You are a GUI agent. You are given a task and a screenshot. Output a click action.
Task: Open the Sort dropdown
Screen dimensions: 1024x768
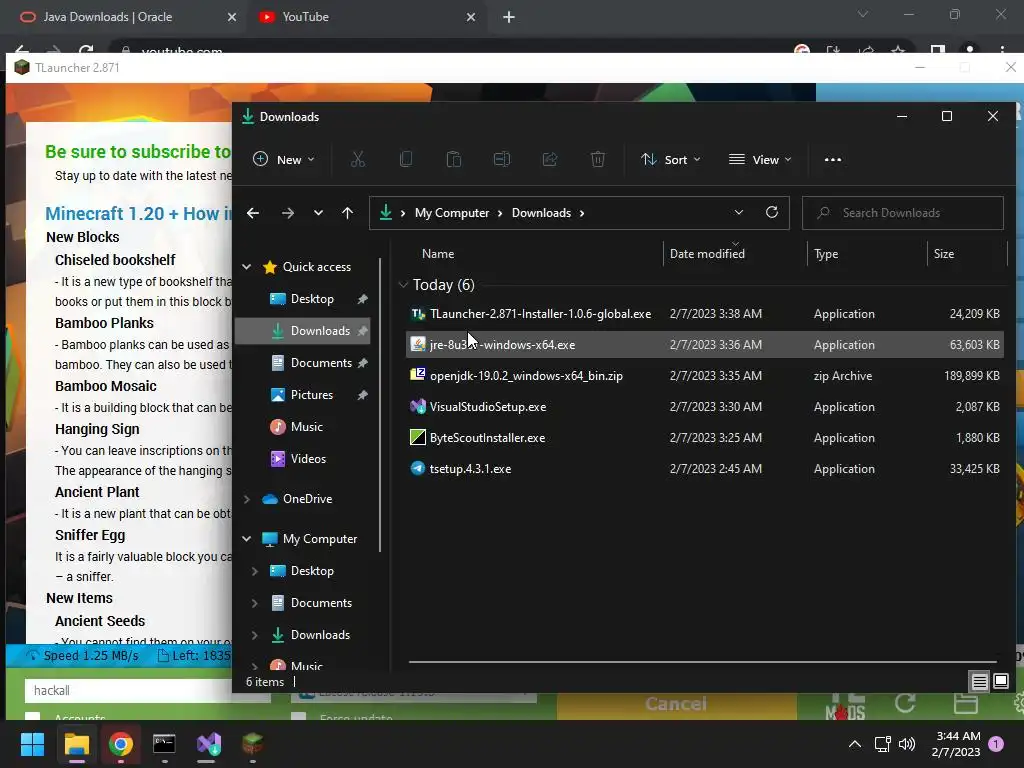671,159
